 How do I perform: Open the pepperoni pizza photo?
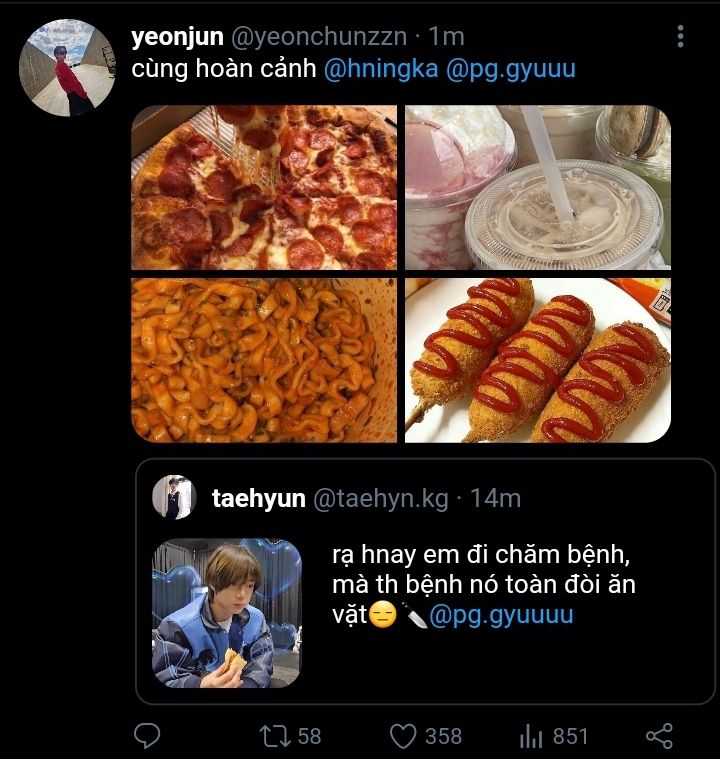point(264,187)
